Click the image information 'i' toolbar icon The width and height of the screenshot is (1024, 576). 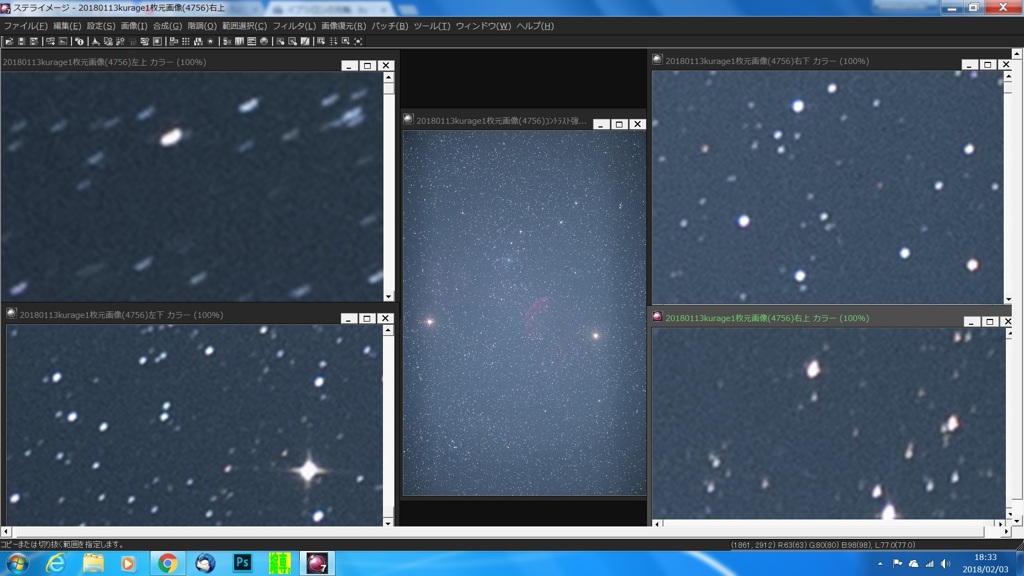tap(80, 41)
